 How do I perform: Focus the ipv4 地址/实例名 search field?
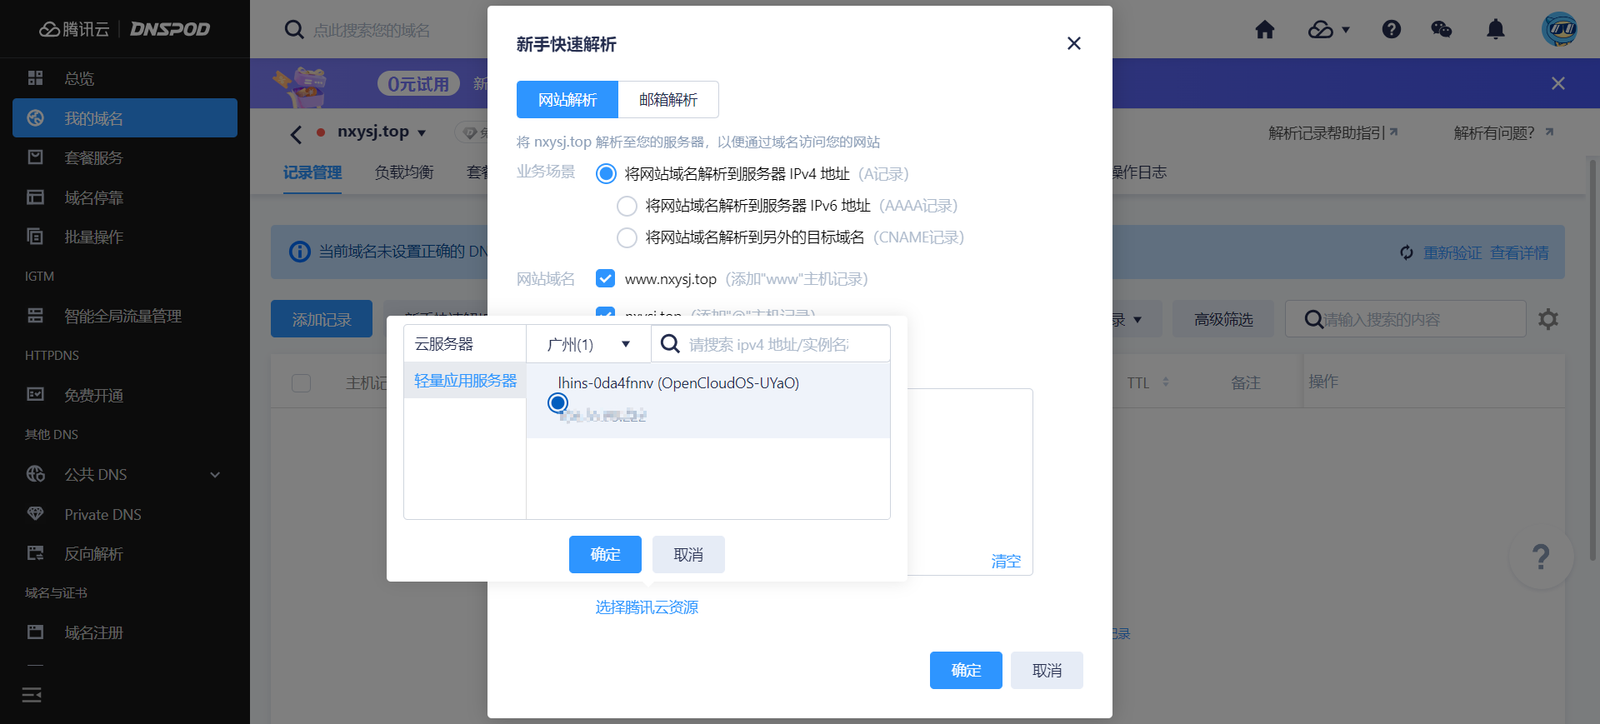click(771, 344)
